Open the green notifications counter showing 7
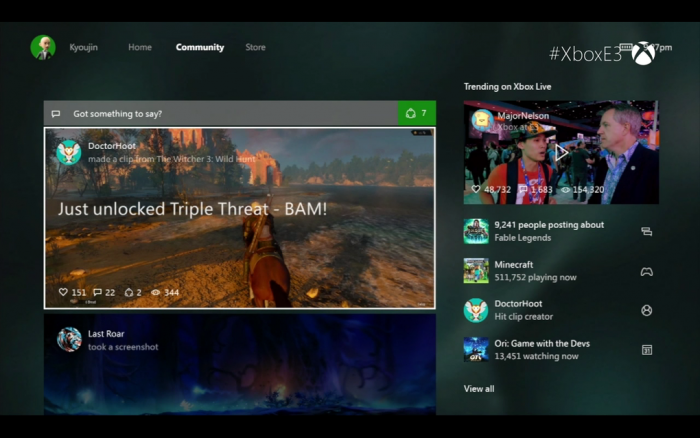Screen dimensions: 700x438 (416, 114)
